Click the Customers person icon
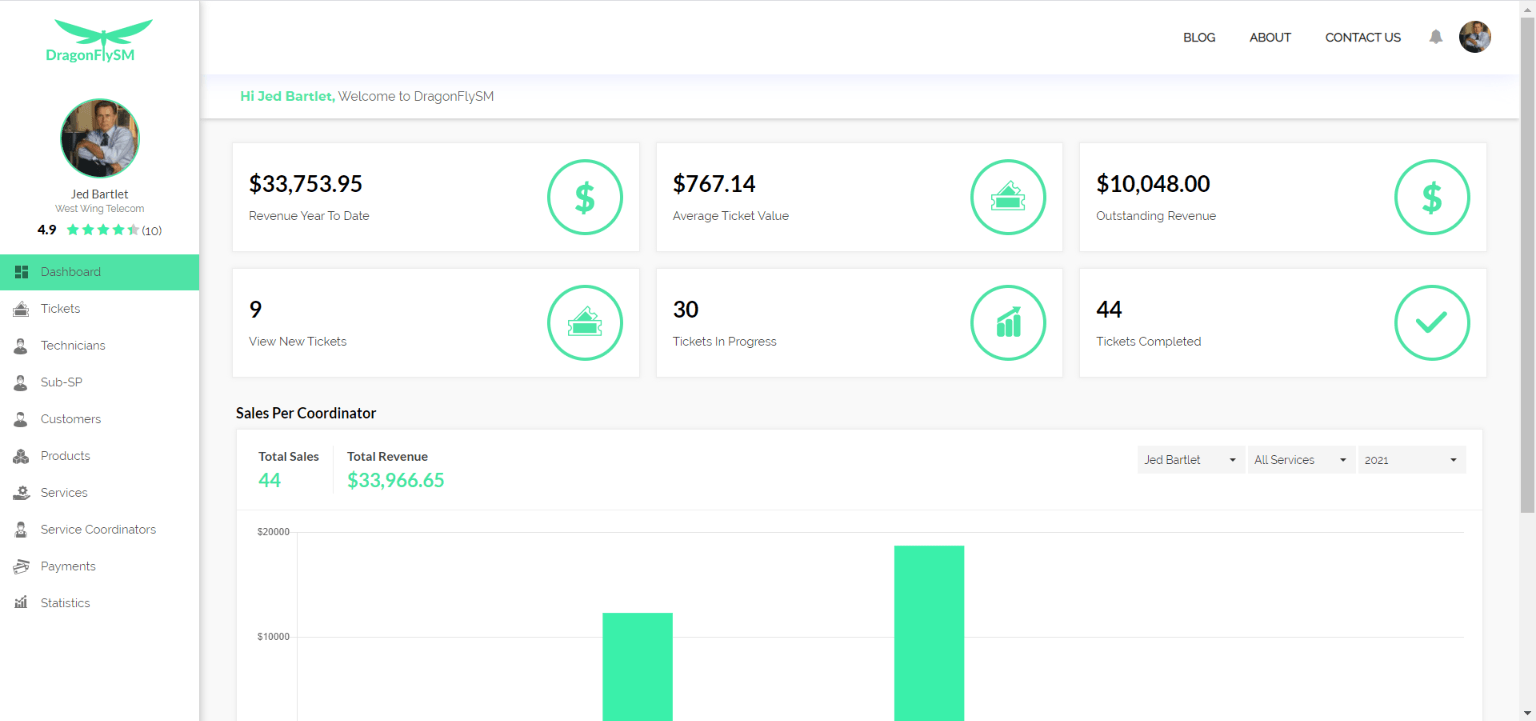Viewport: 1536px width, 721px height. [x=21, y=419]
